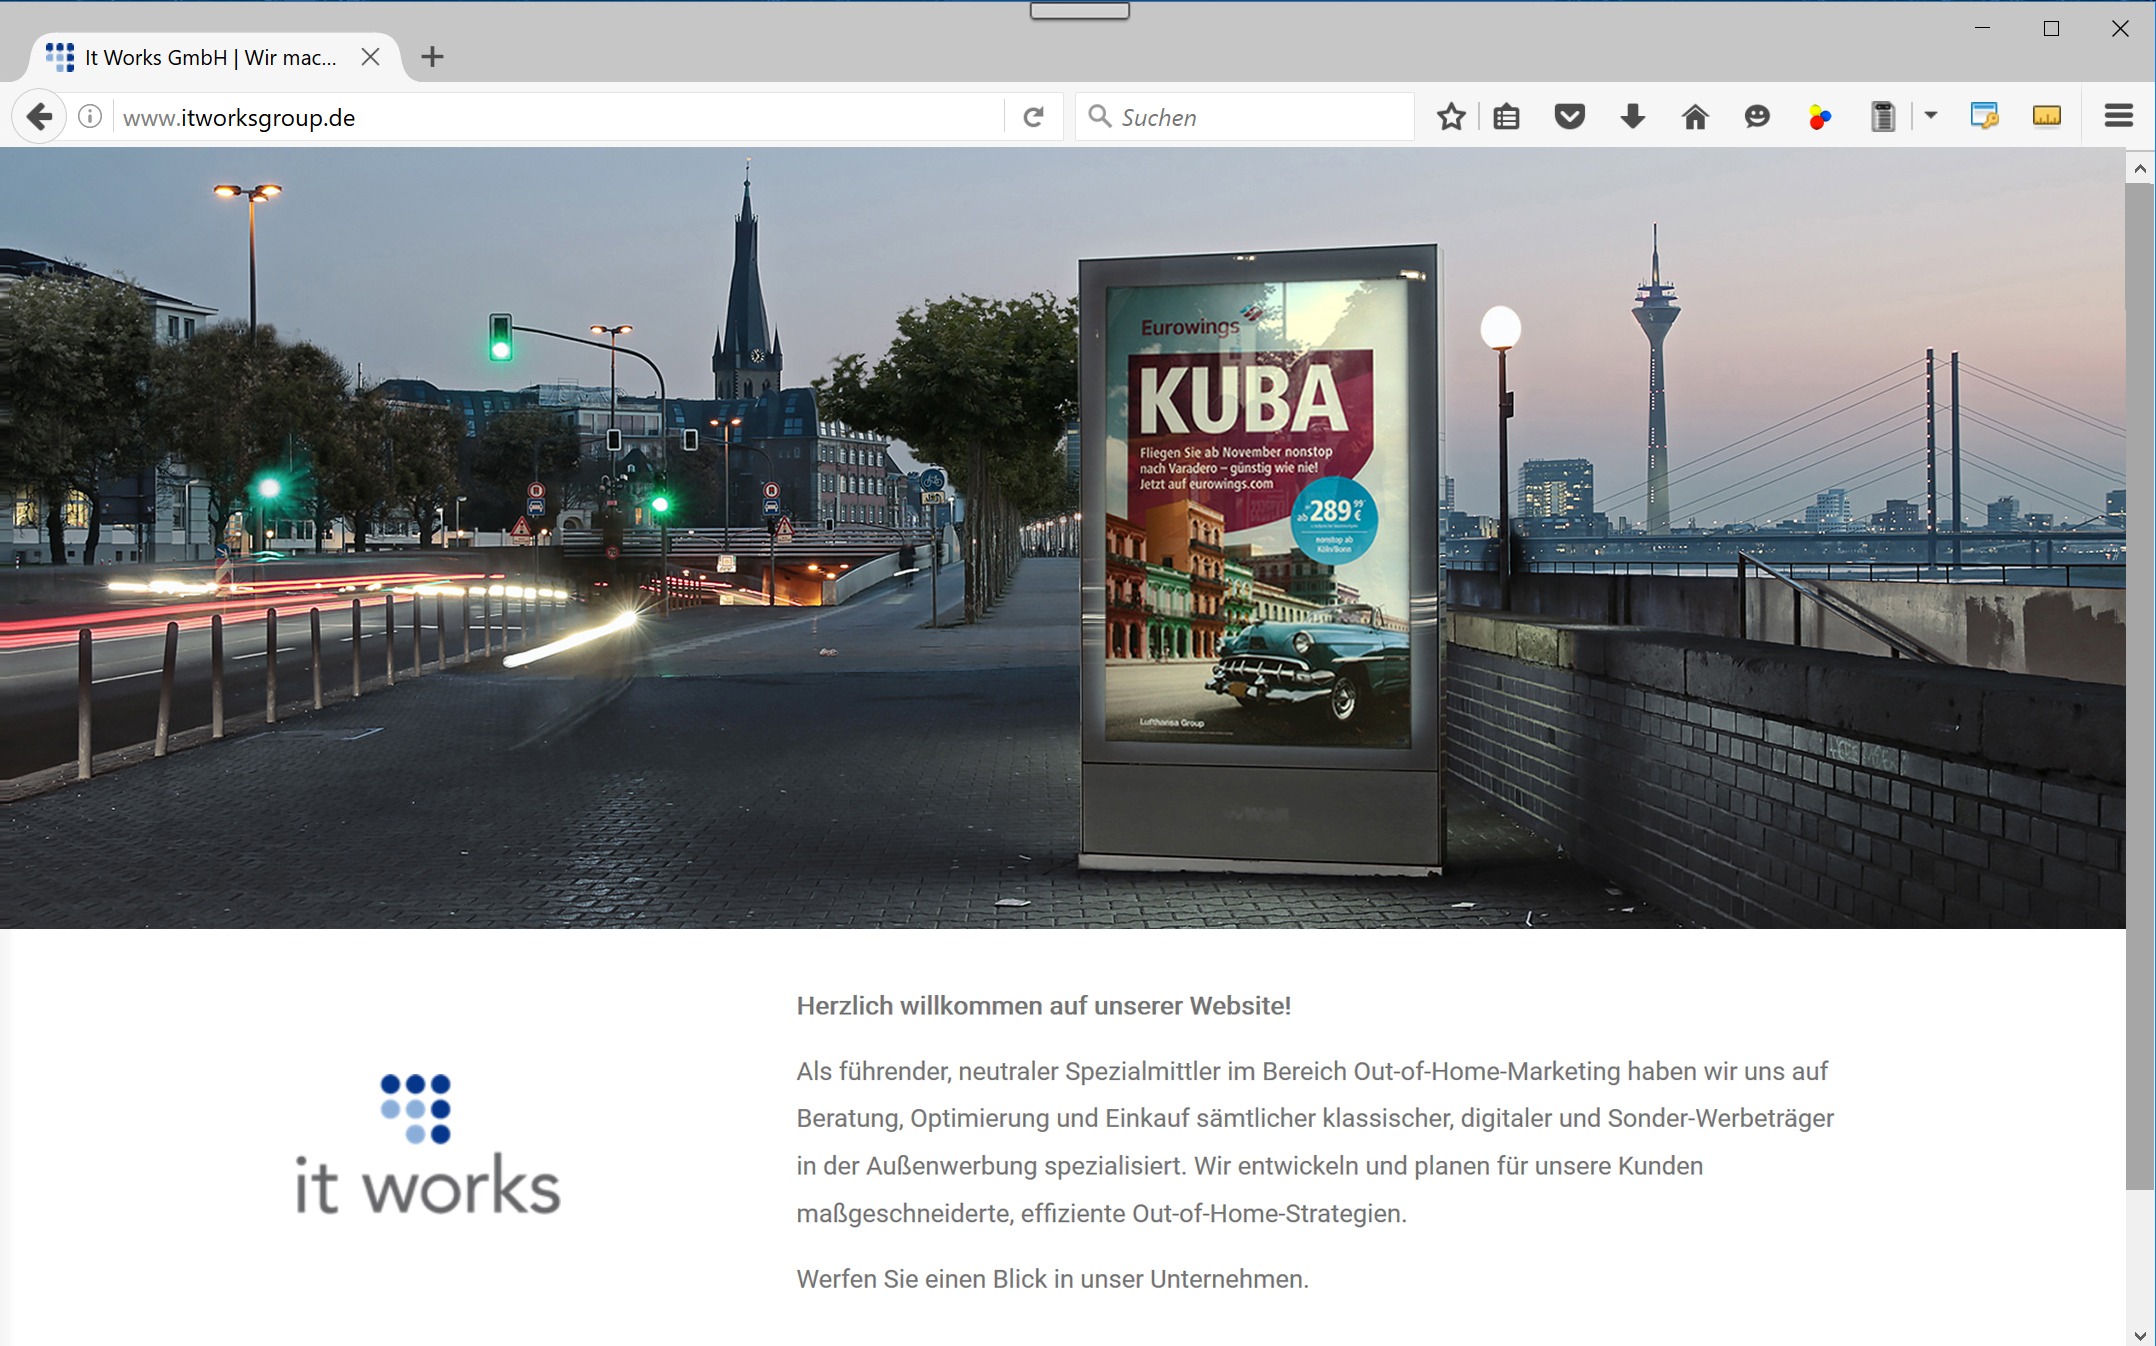Viewport: 2156px width, 1346px height.
Task: Click the search magnifier icon
Action: coord(1099,116)
